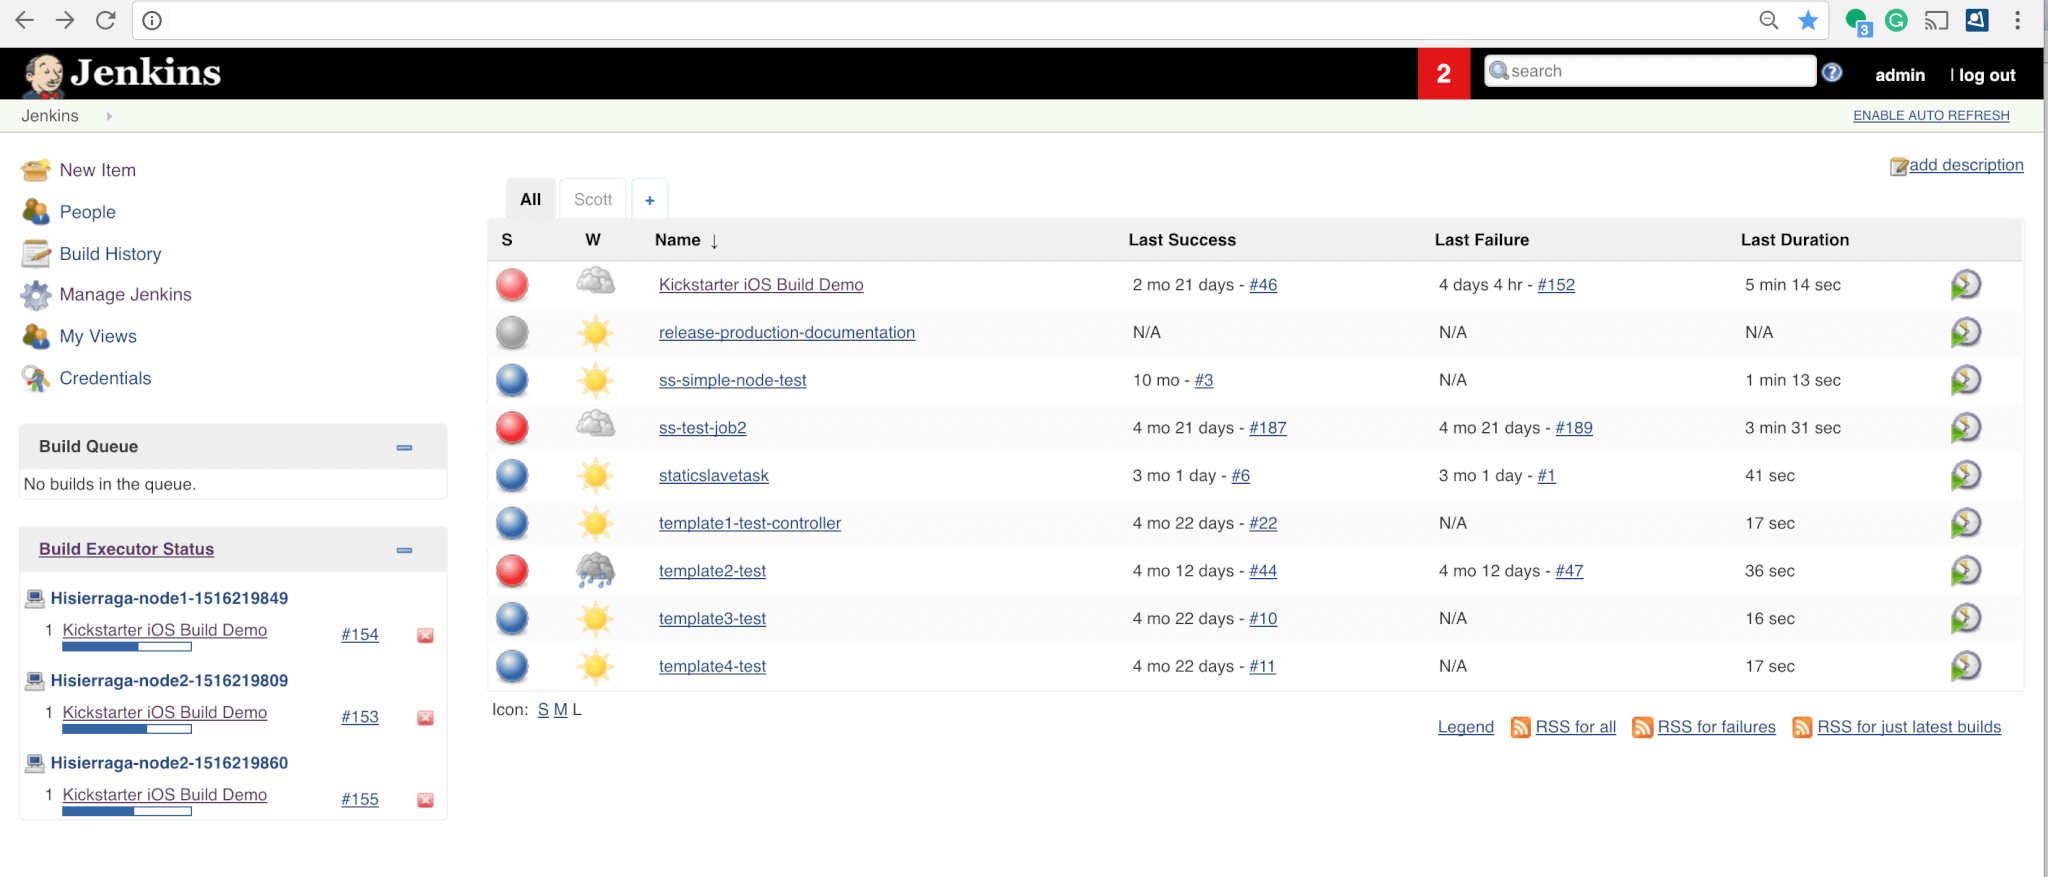
Task: Open the red notification badge showing 2
Action: (1444, 73)
